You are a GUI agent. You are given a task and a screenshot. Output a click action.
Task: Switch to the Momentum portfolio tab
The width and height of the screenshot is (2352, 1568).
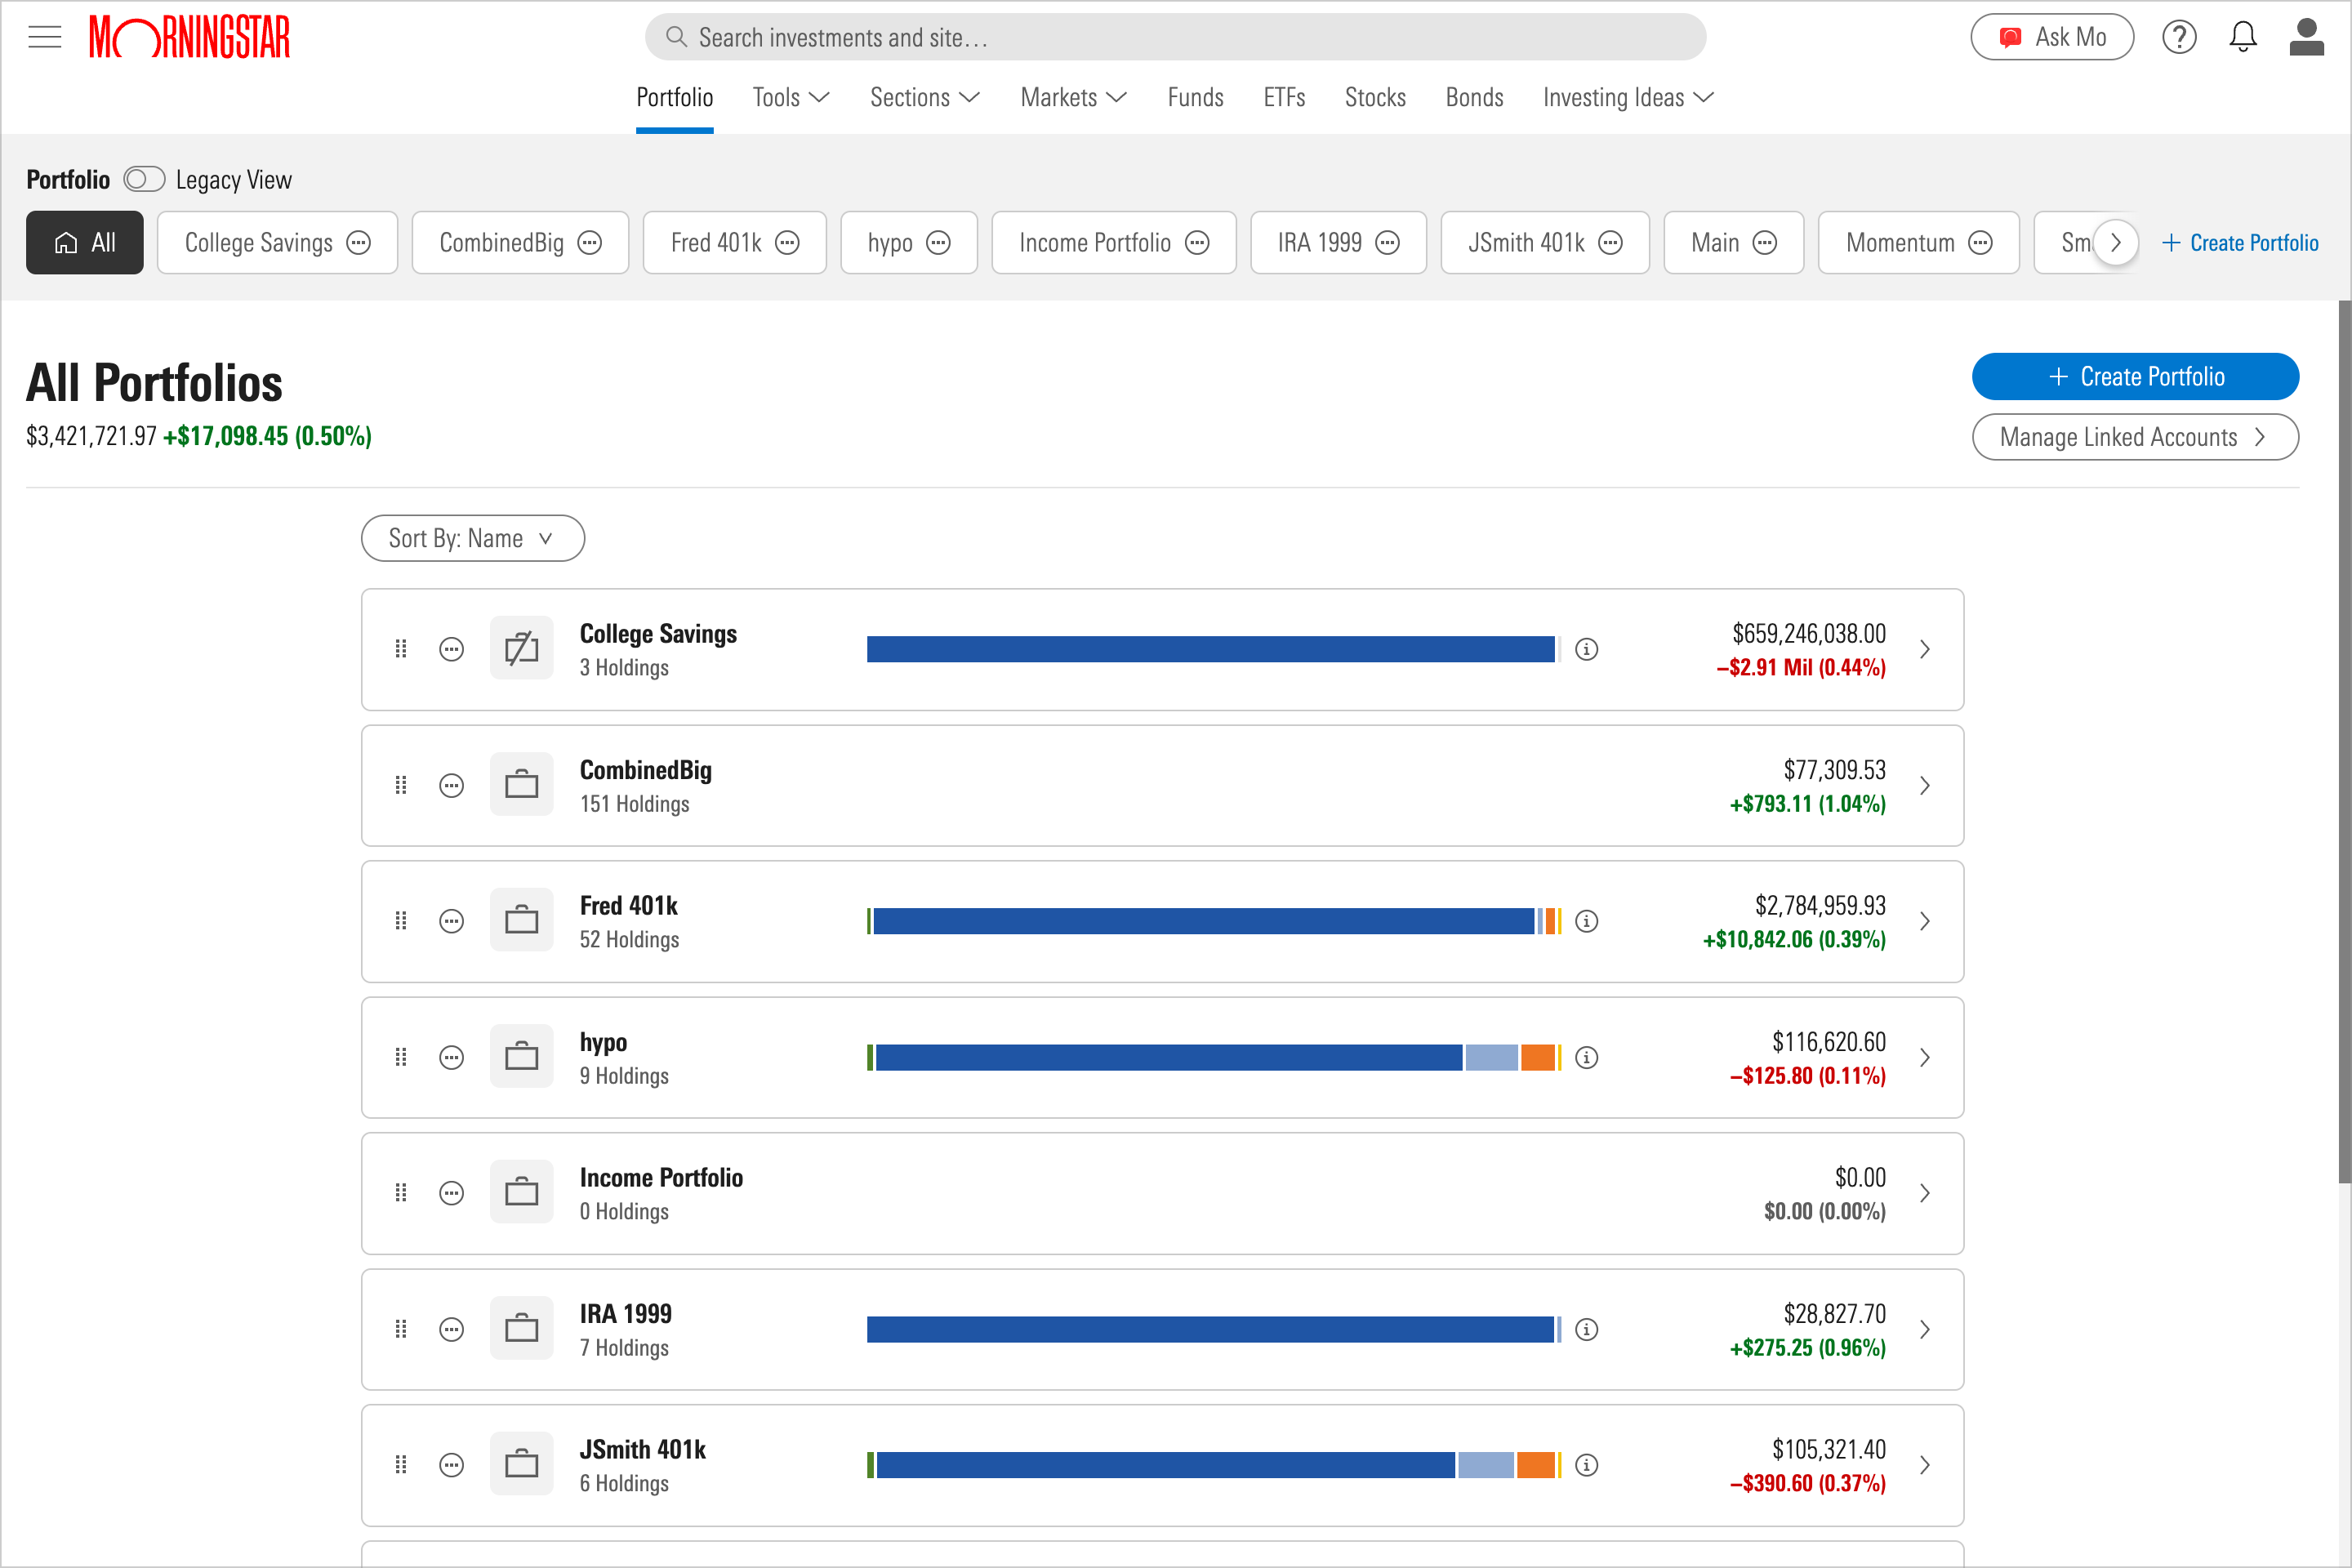click(x=1899, y=243)
